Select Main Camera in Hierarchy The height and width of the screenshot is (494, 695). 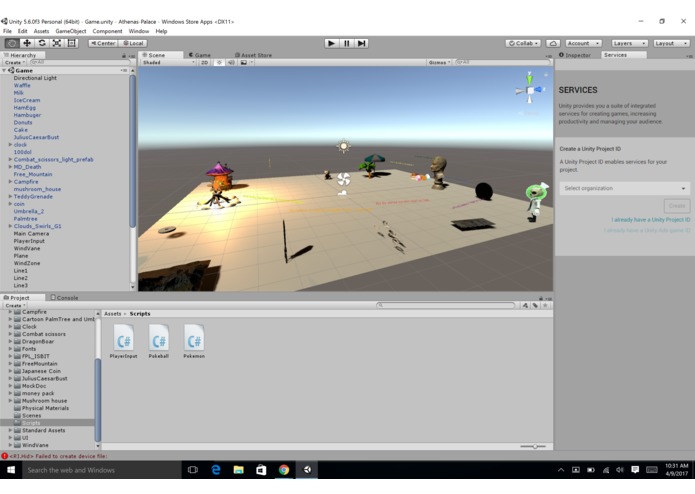(31, 233)
